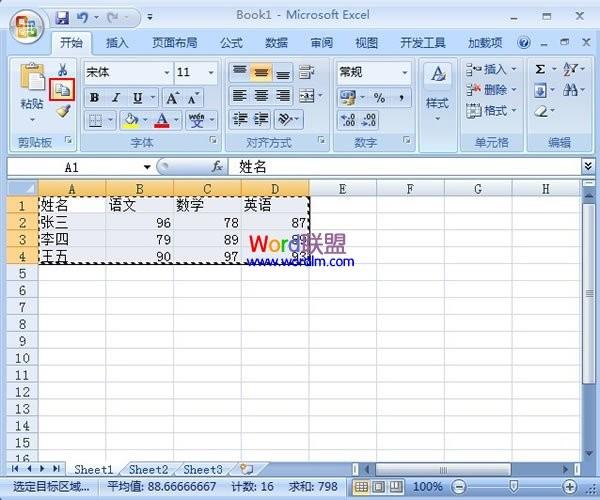Switch to the Sheet2 worksheet tab
Viewport: 600px width, 500px height.
pos(148,469)
